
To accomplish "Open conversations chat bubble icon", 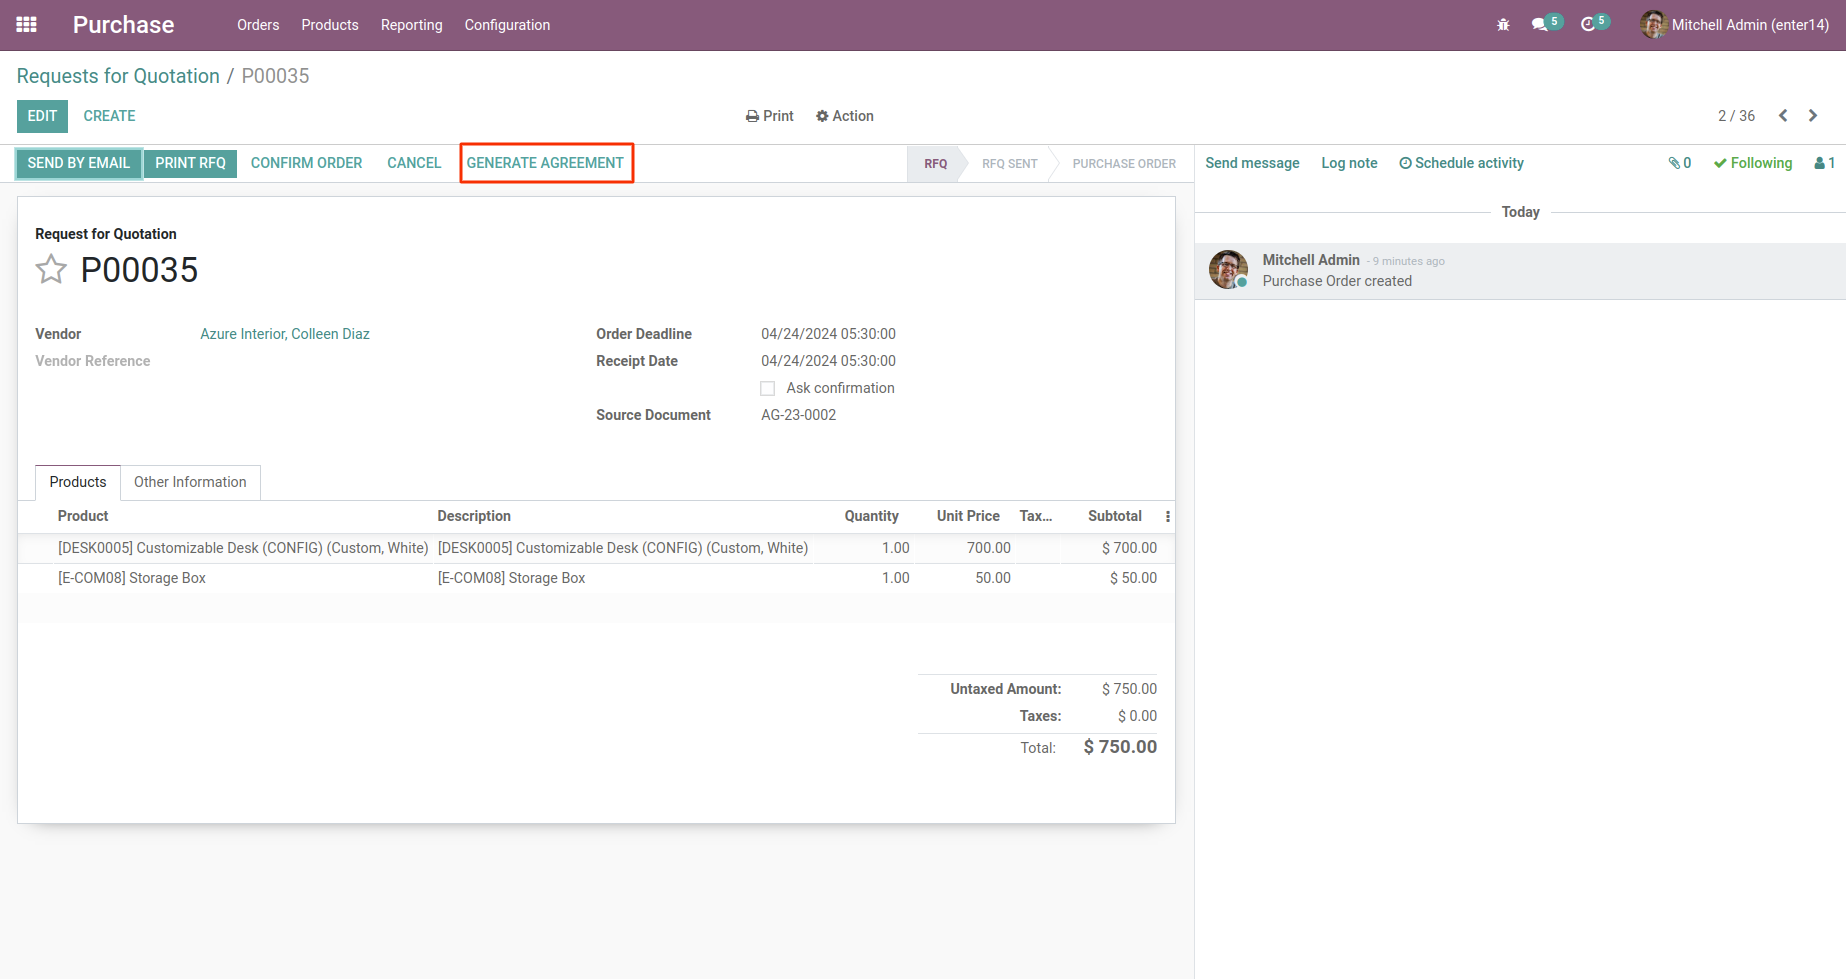I will click(1540, 25).
